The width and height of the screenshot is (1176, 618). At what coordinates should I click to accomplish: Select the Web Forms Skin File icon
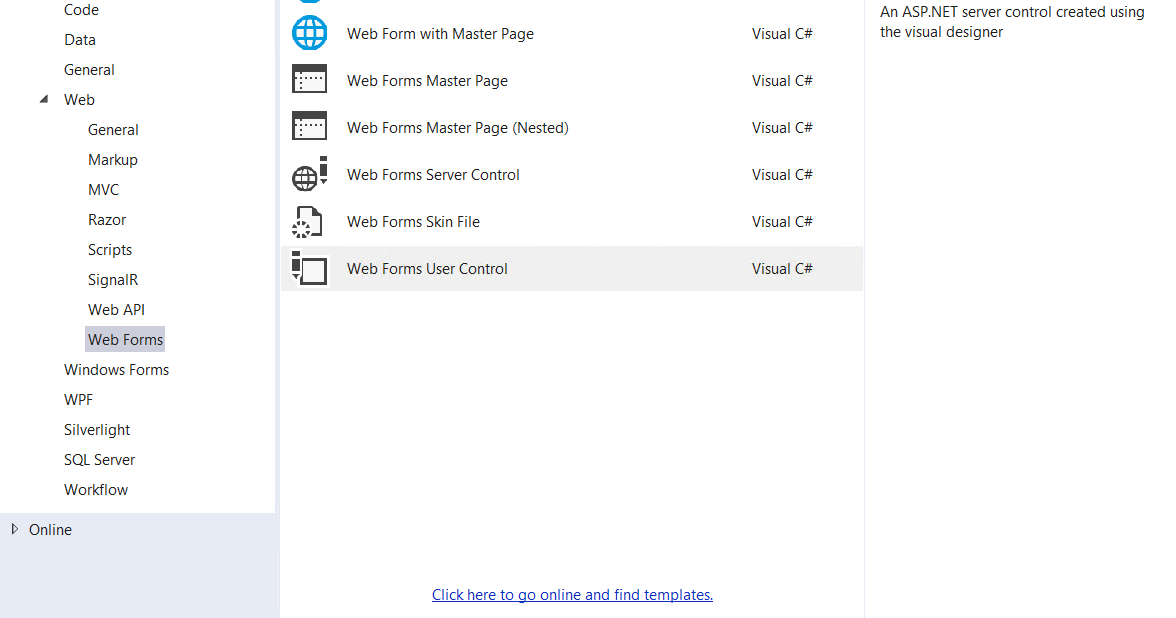(308, 222)
